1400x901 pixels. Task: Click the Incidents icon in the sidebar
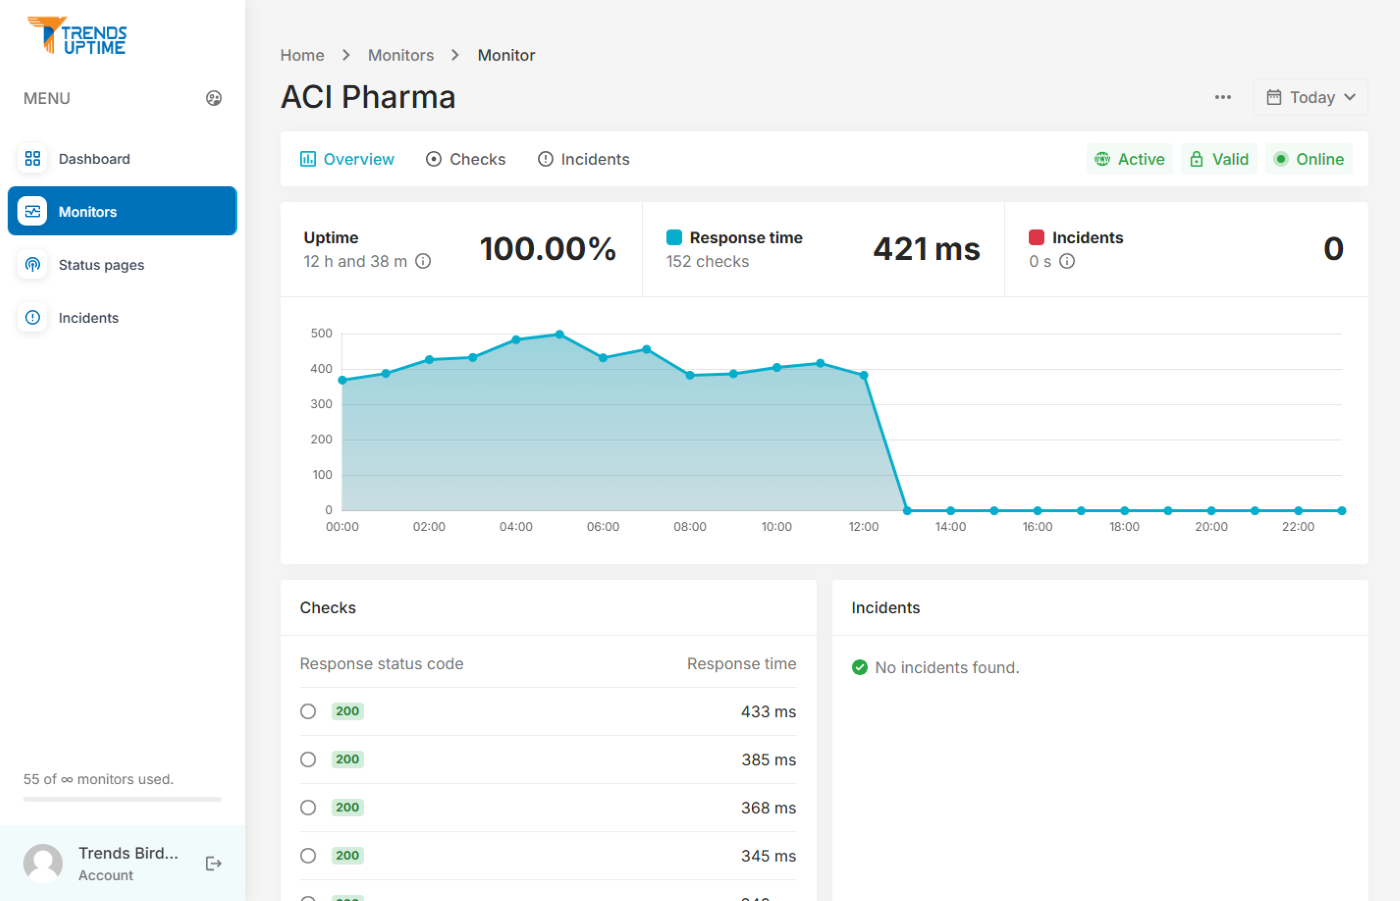click(x=32, y=317)
